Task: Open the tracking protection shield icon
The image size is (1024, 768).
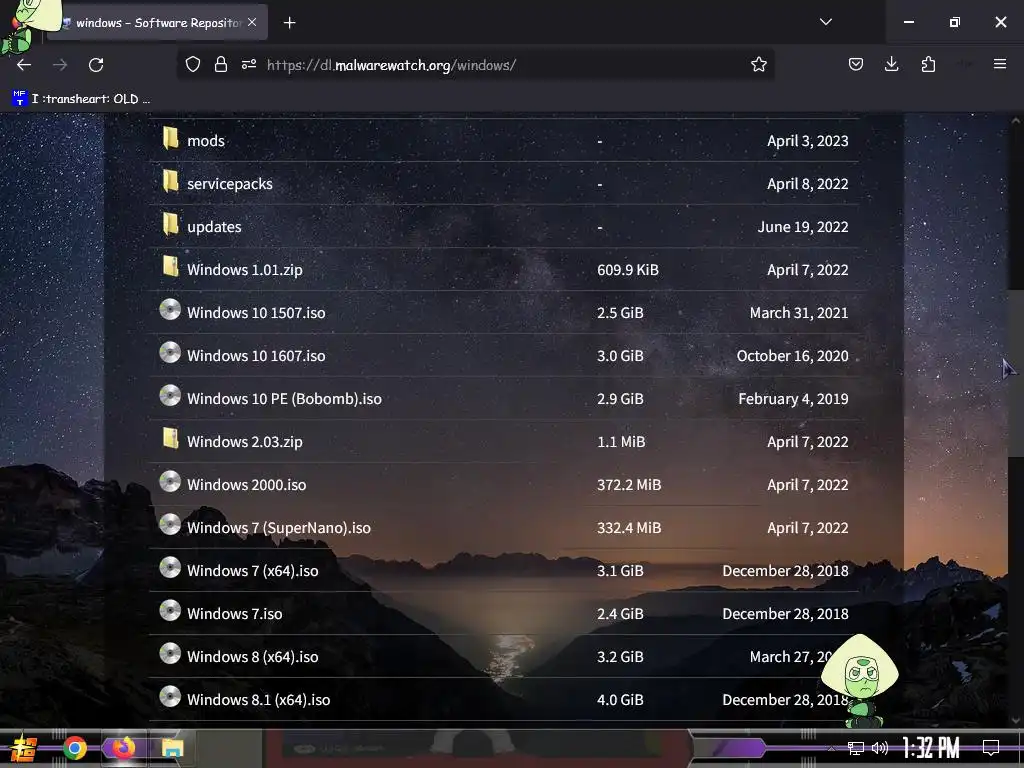Action: click(193, 64)
